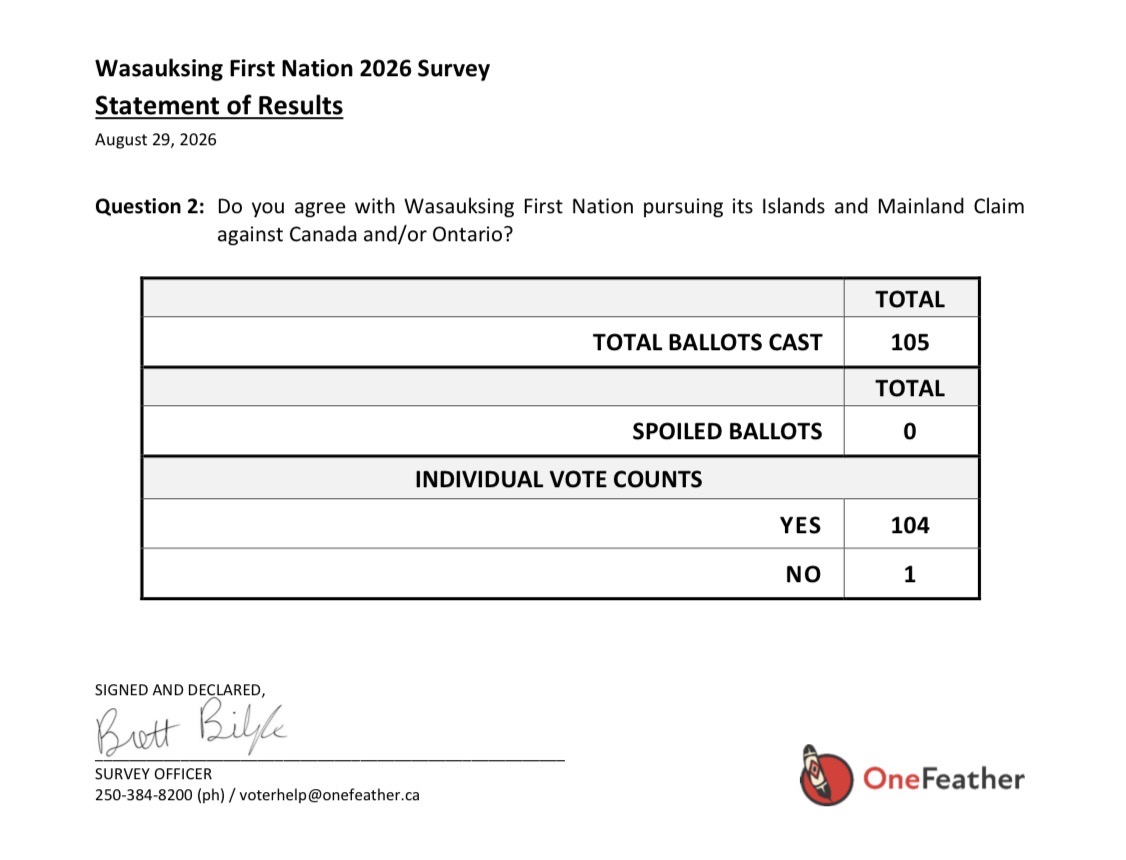1126x860 pixels.
Task: Select the NO vote count 1
Action: tap(910, 574)
